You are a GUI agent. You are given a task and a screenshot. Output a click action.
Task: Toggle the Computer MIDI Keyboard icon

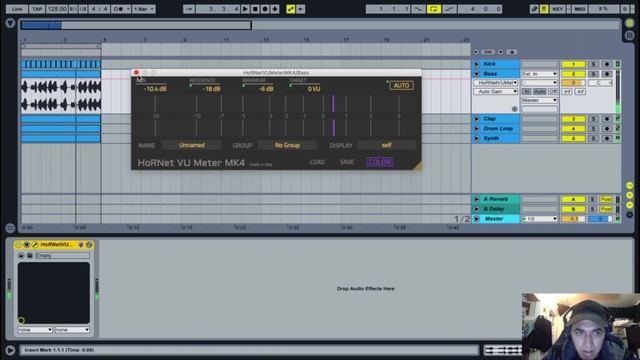pyautogui.click(x=544, y=9)
